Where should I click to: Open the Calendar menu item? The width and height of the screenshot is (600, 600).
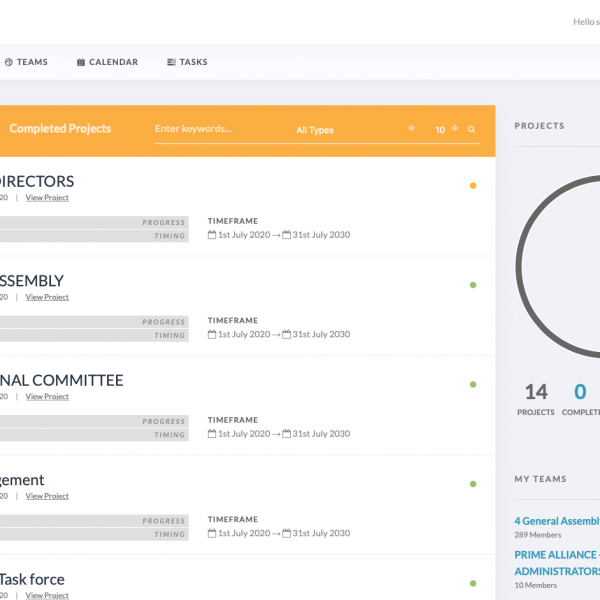(x=107, y=62)
